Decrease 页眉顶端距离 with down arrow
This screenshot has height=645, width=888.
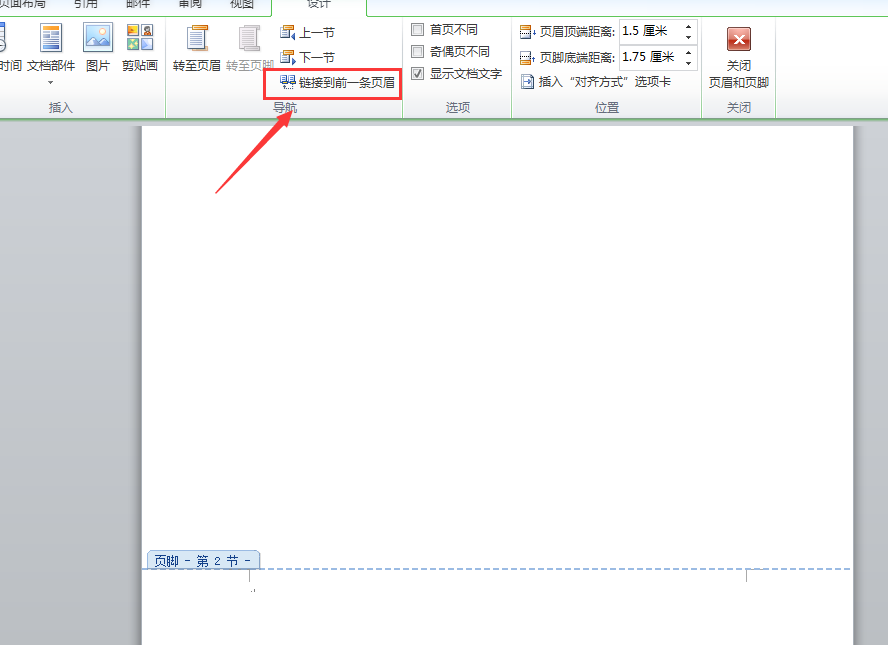(689, 37)
